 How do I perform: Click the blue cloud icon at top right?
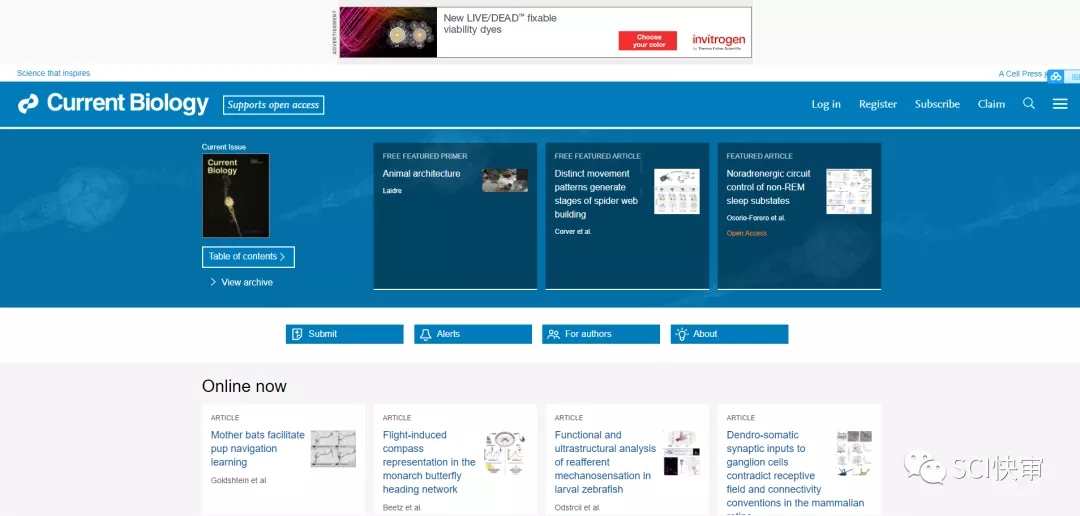[x=1056, y=76]
